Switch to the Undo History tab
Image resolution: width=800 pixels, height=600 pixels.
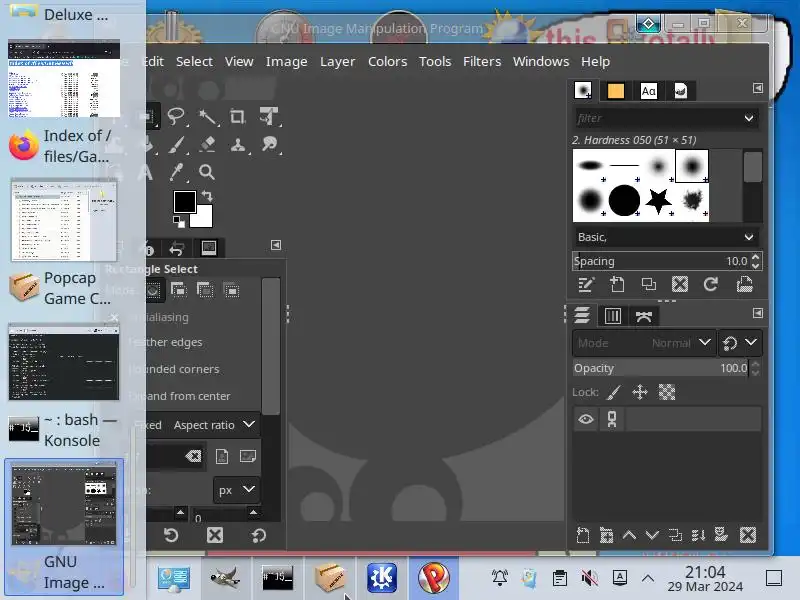[x=176, y=249]
